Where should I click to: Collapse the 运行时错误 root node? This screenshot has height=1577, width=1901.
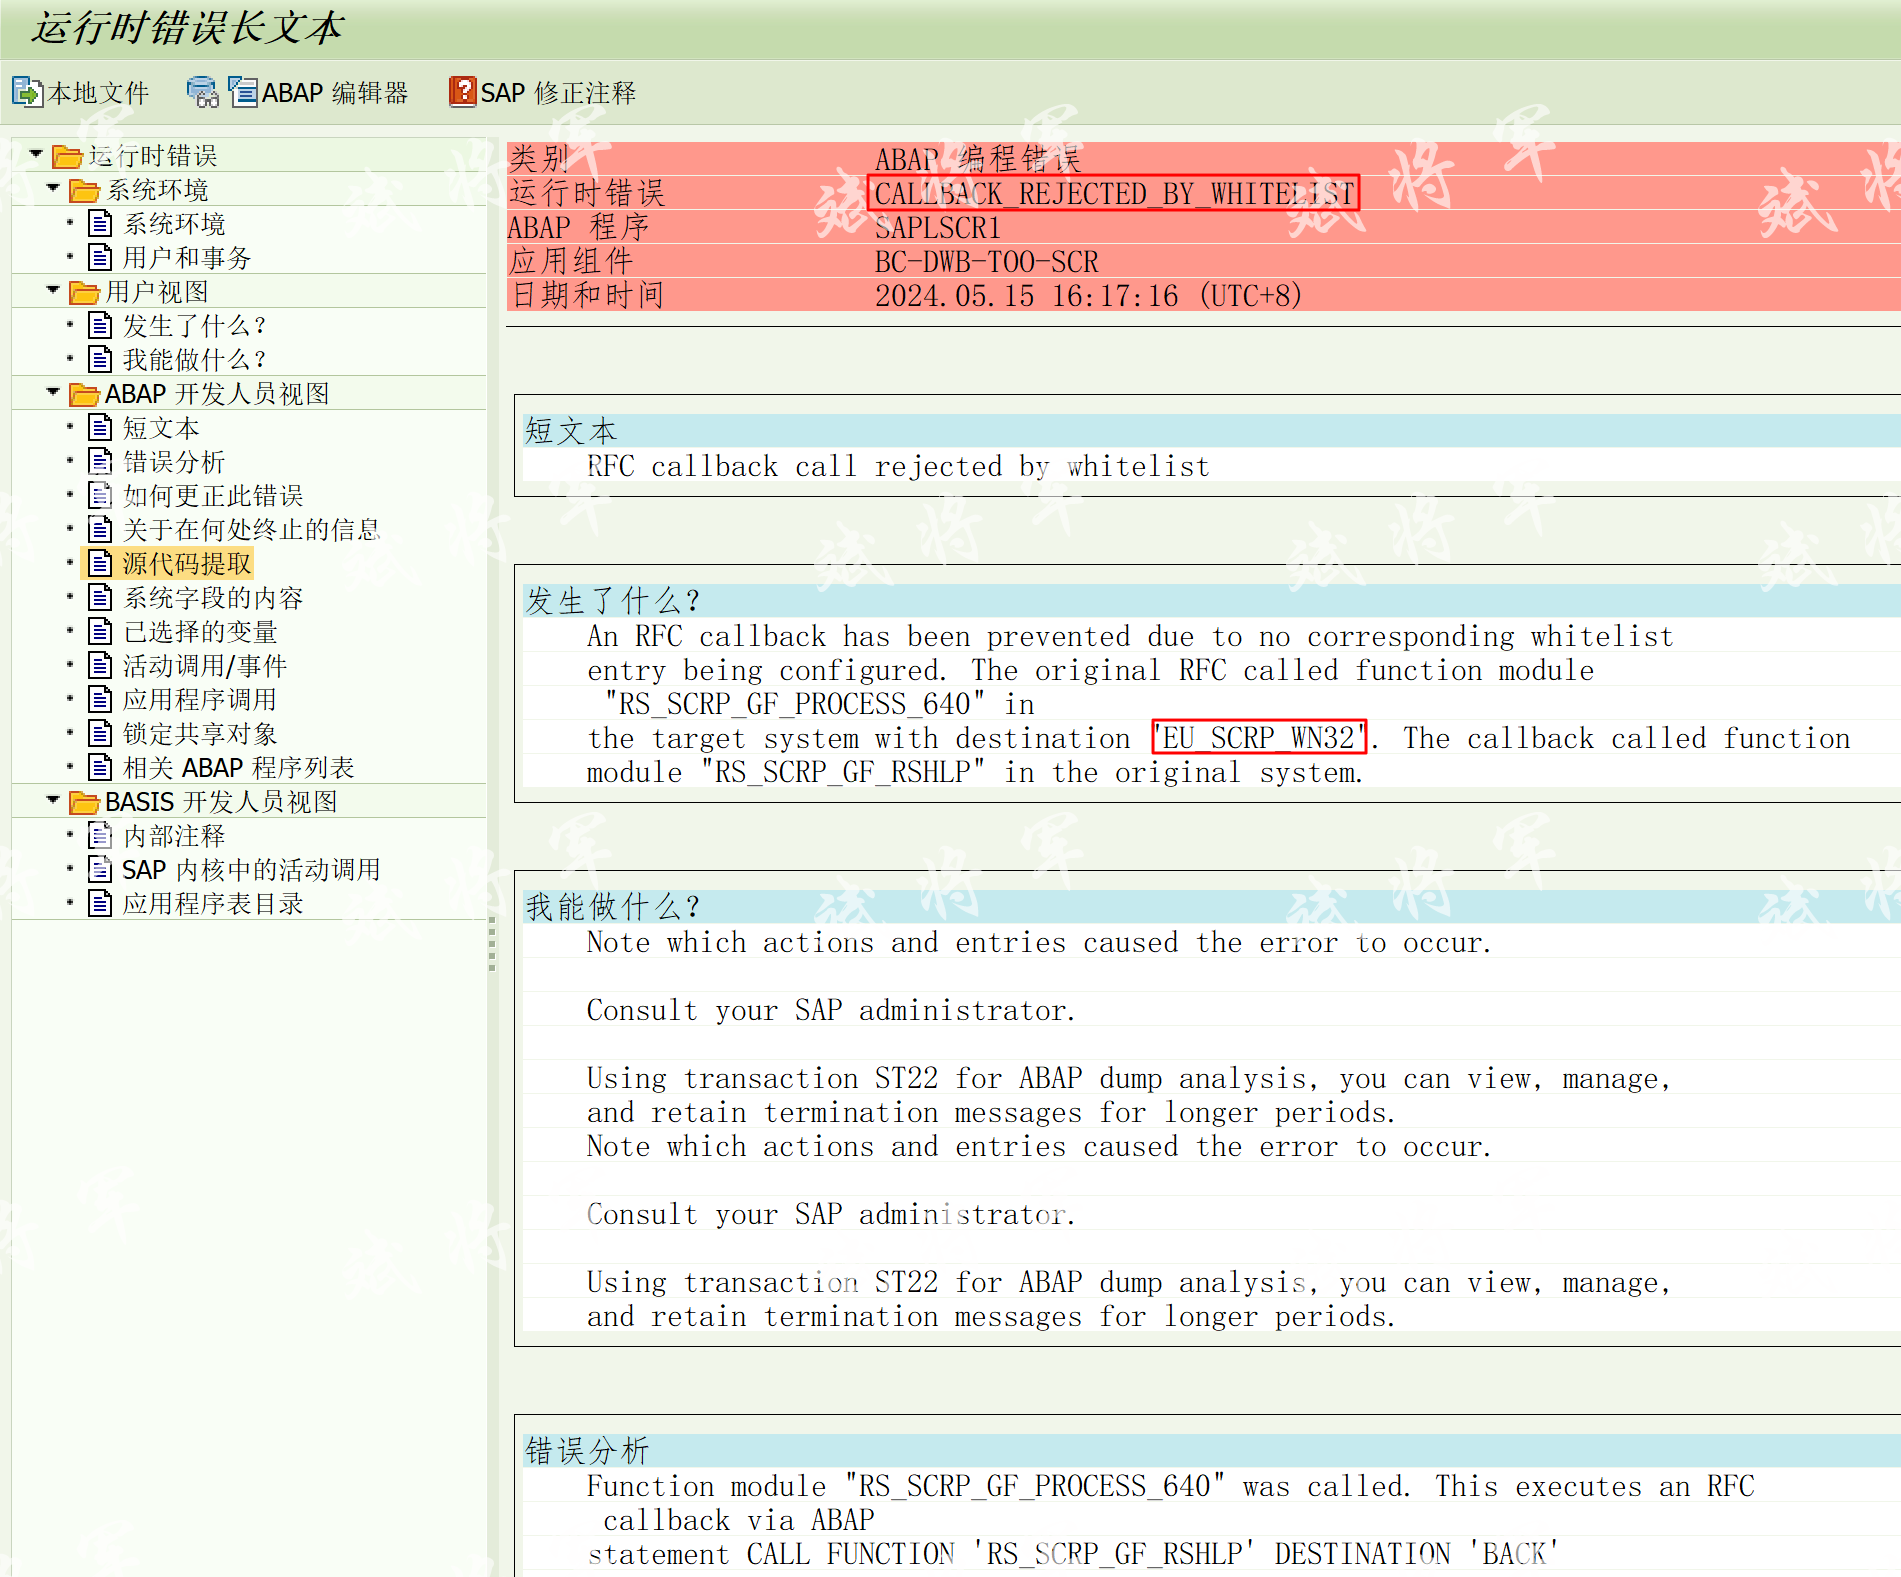(x=36, y=154)
